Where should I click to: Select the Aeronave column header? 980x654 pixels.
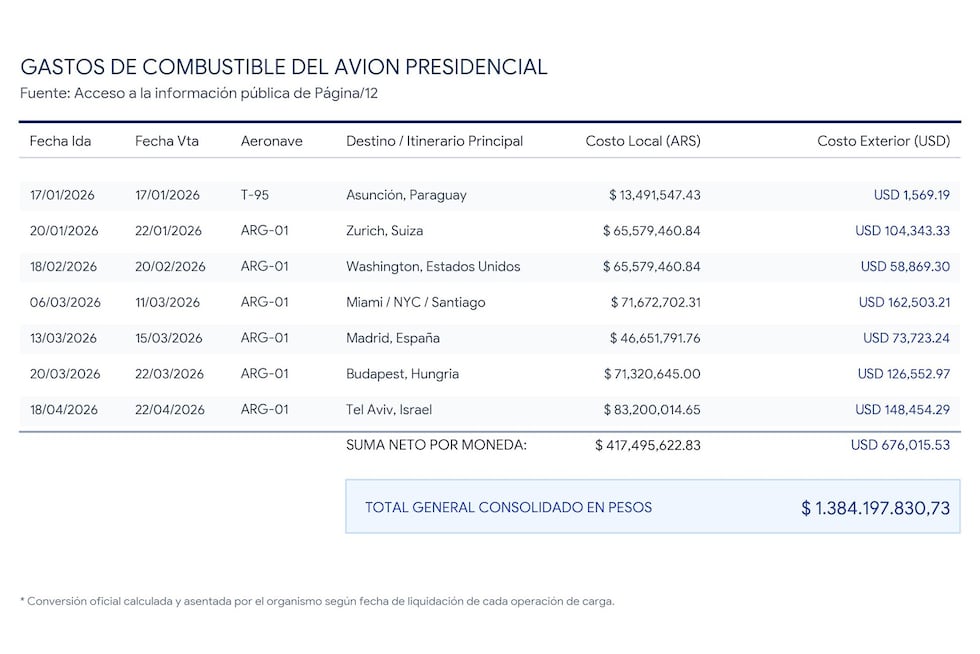pyautogui.click(x=271, y=141)
